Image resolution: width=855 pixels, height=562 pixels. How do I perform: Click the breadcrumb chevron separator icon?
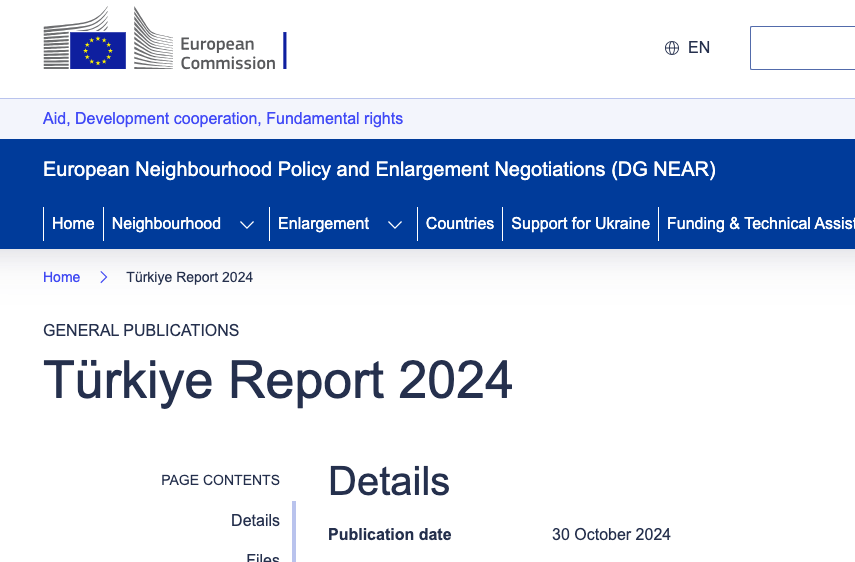click(x=104, y=277)
